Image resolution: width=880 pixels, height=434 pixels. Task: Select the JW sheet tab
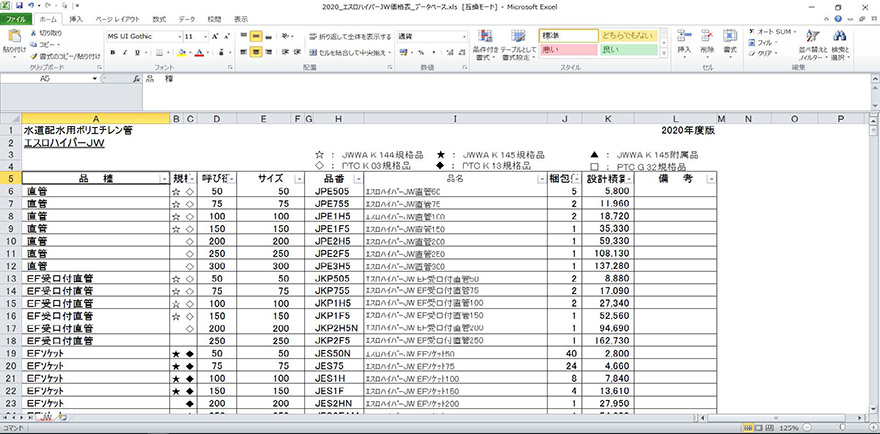(46, 418)
